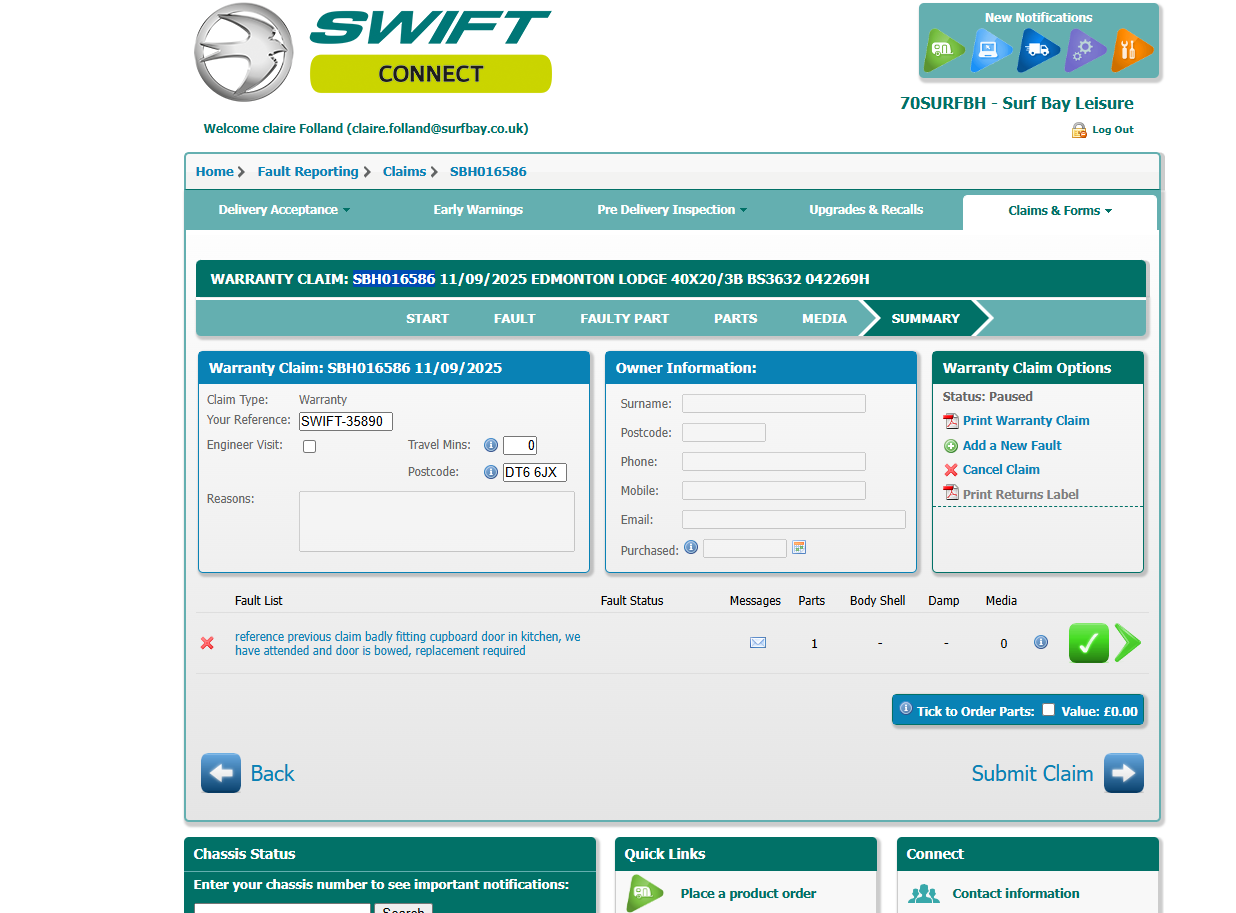1236x913 pixels.
Task: Go to the PARTS step
Action: click(736, 318)
